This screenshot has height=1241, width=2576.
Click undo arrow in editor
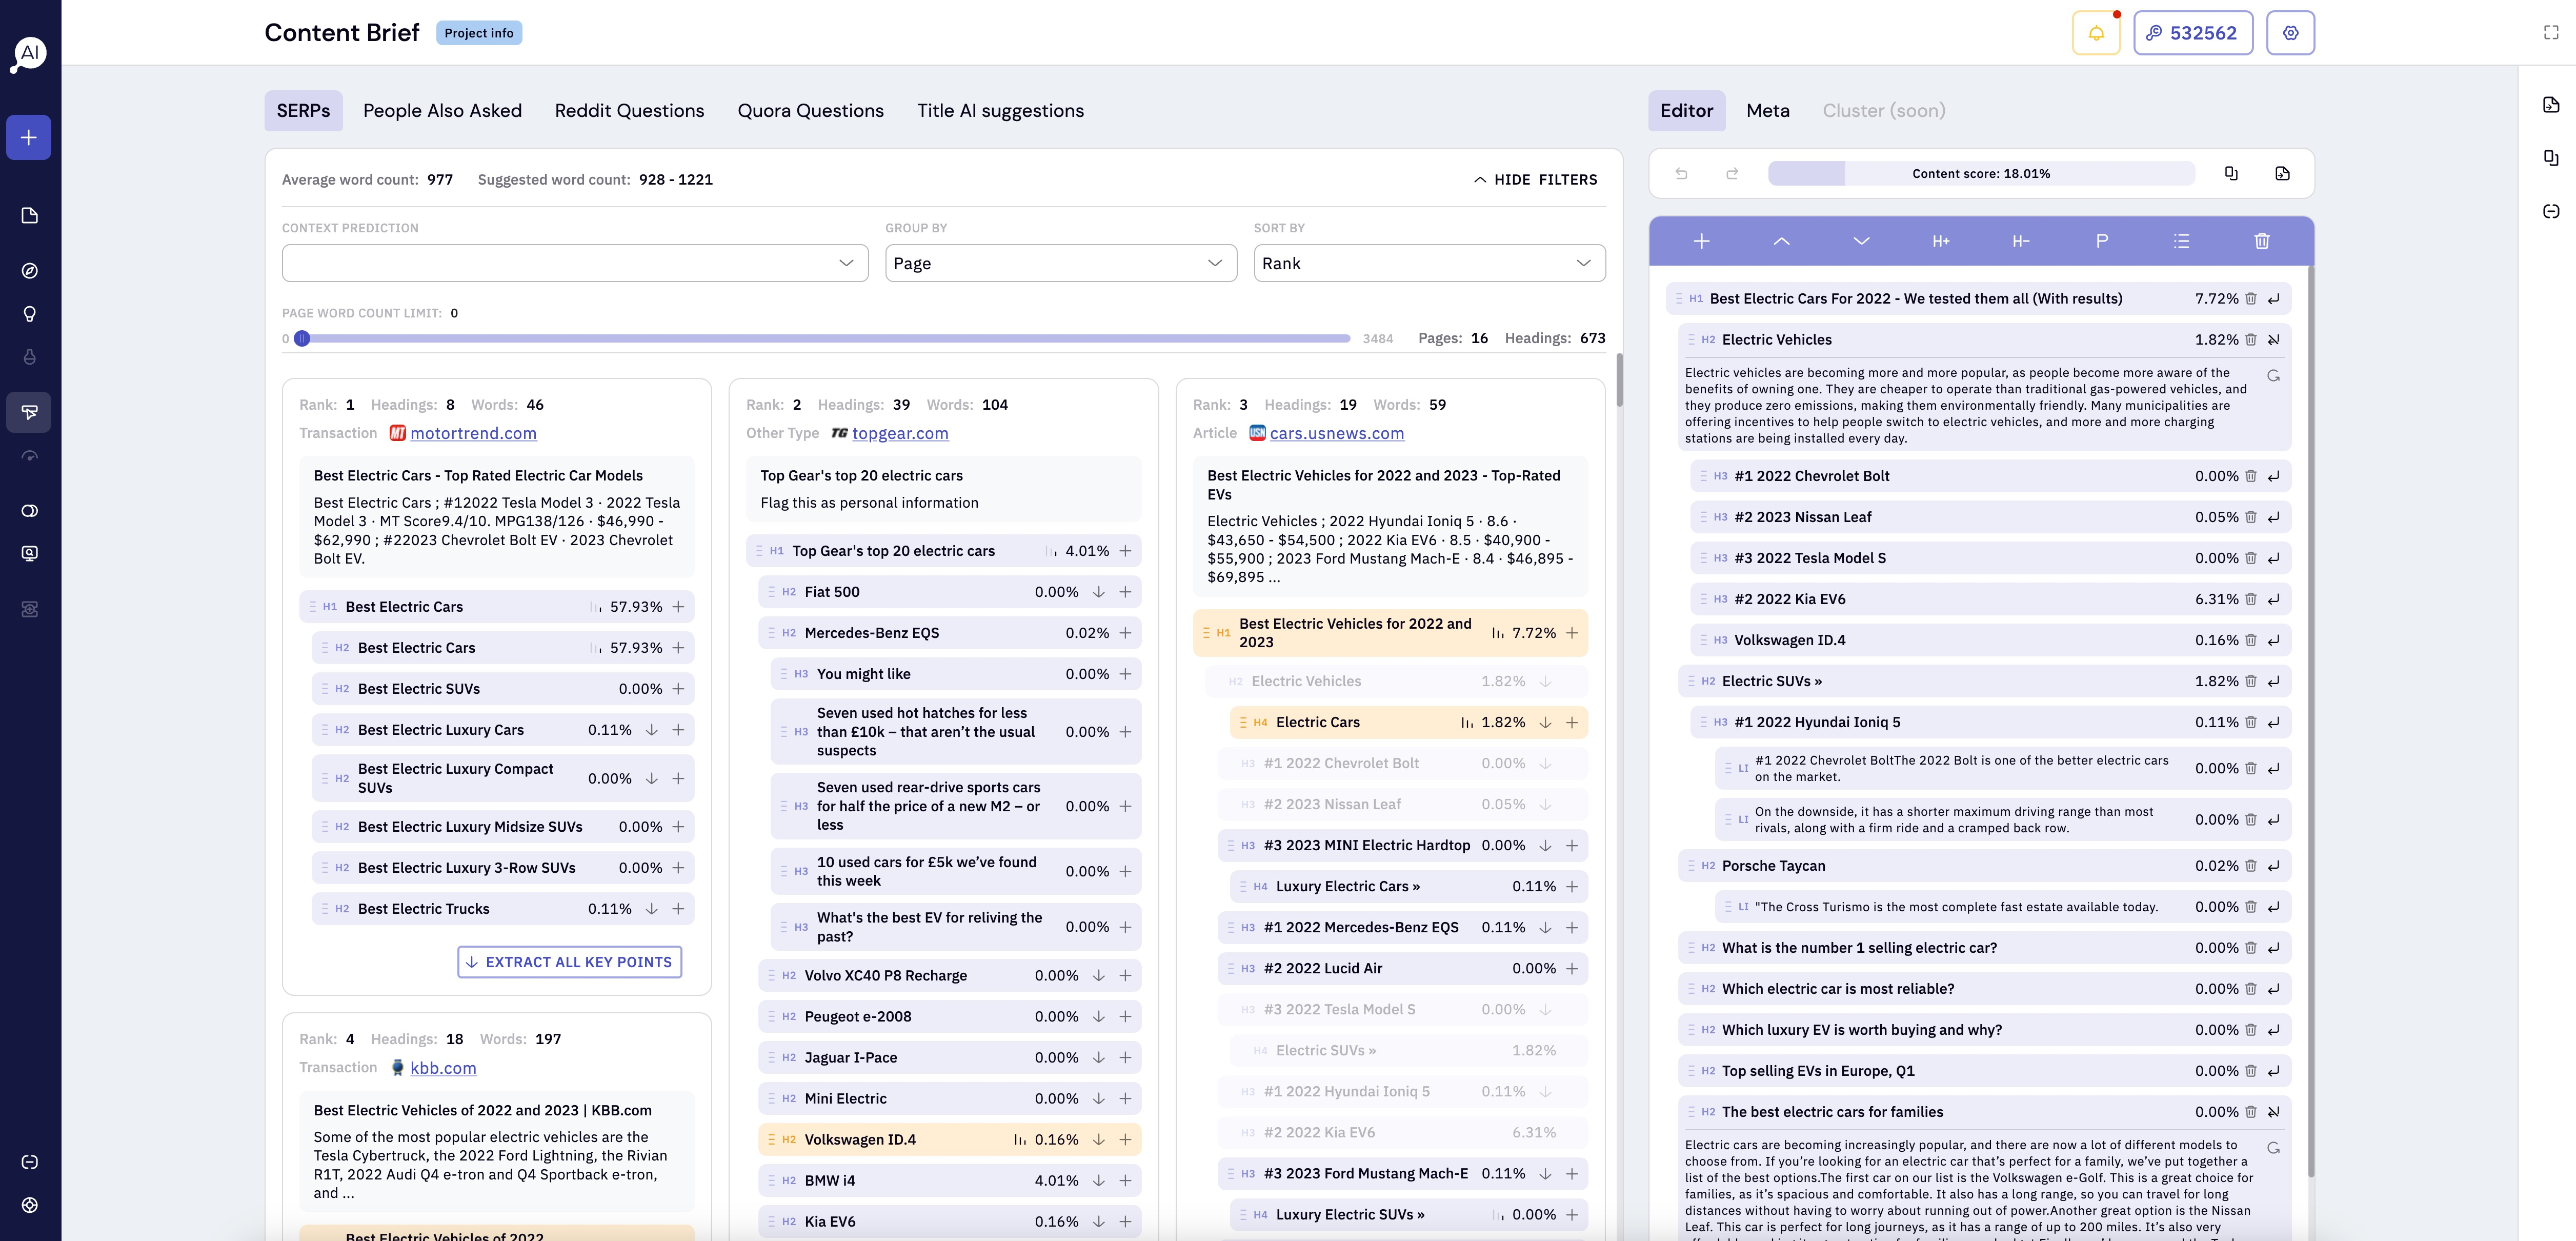coord(1681,174)
